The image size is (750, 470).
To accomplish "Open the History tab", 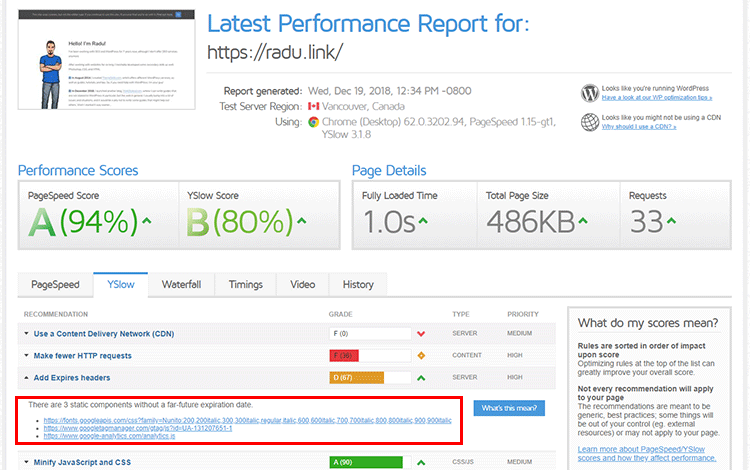I will pyautogui.click(x=358, y=284).
